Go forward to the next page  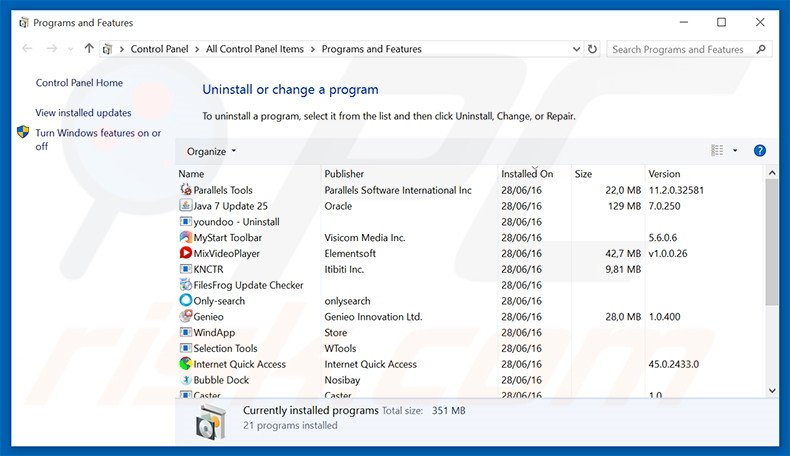tap(51, 48)
